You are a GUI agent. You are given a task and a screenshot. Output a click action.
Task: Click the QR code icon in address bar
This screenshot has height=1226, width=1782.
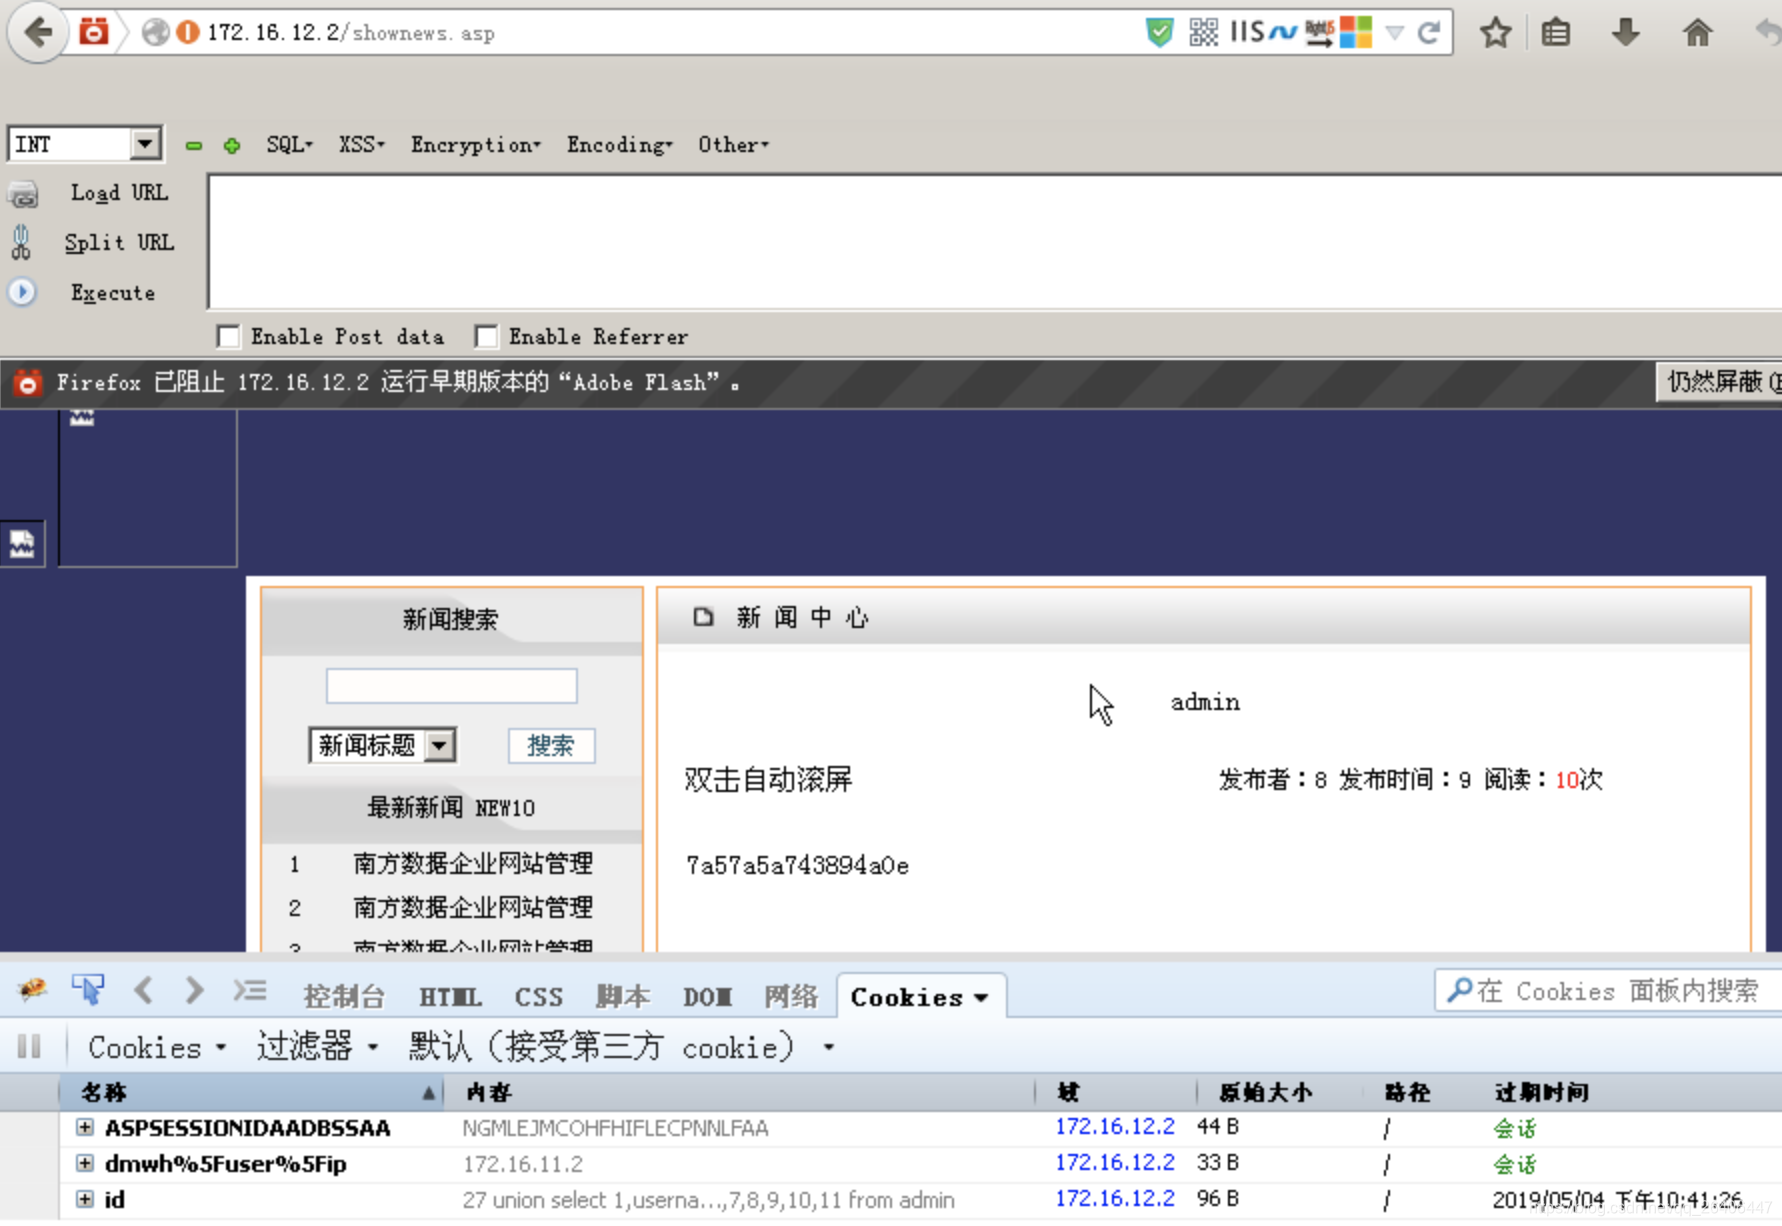[1203, 32]
